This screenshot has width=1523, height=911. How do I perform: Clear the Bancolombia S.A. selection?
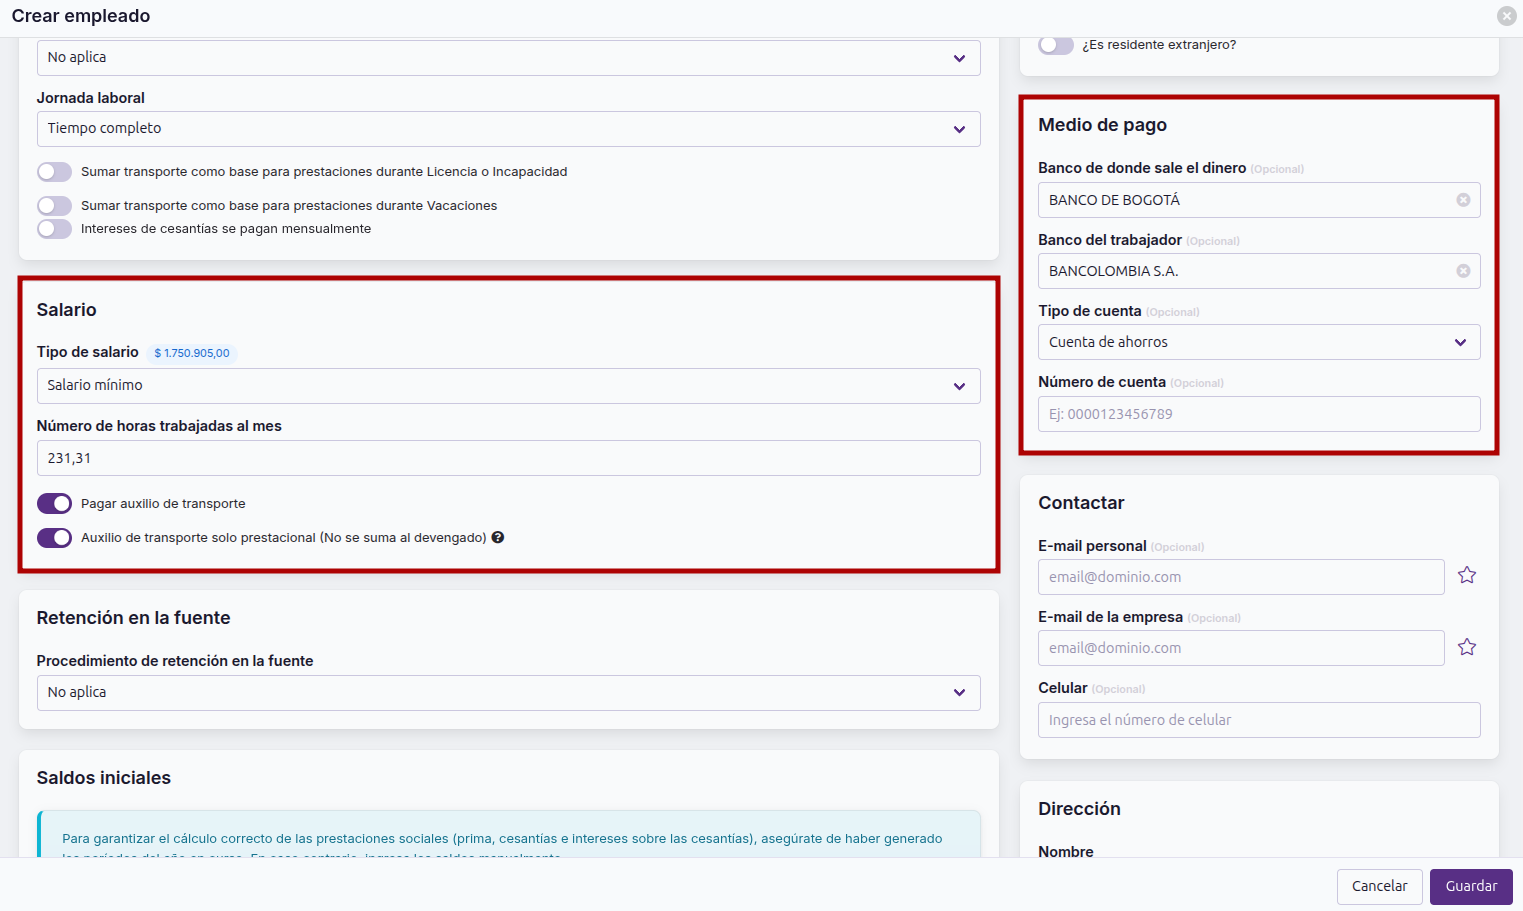pos(1463,271)
